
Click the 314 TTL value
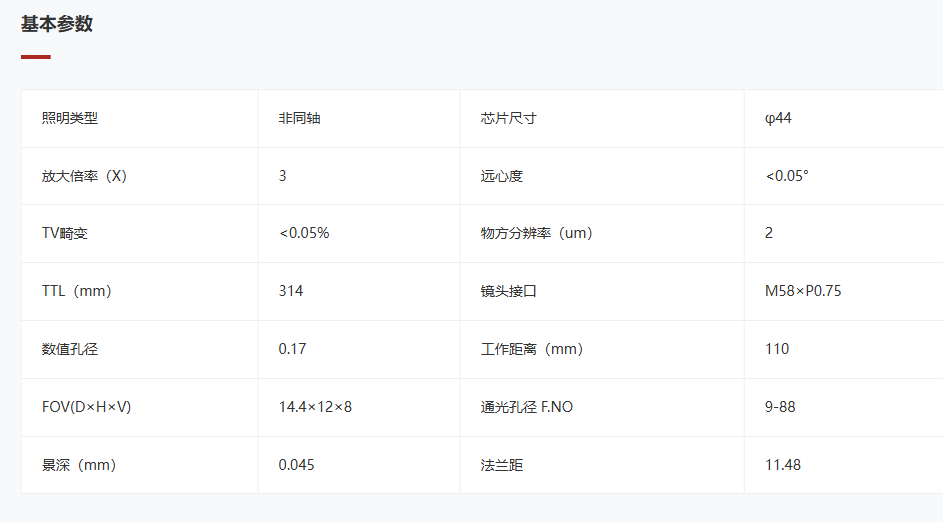291,291
